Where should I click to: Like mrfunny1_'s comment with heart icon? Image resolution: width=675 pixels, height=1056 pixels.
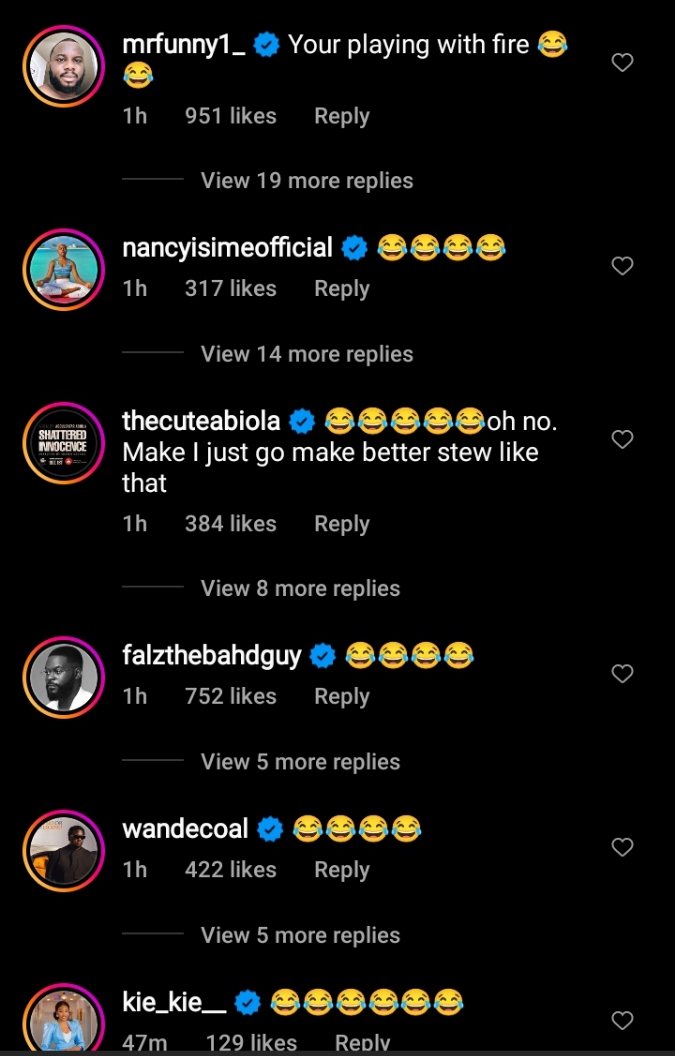click(x=622, y=63)
